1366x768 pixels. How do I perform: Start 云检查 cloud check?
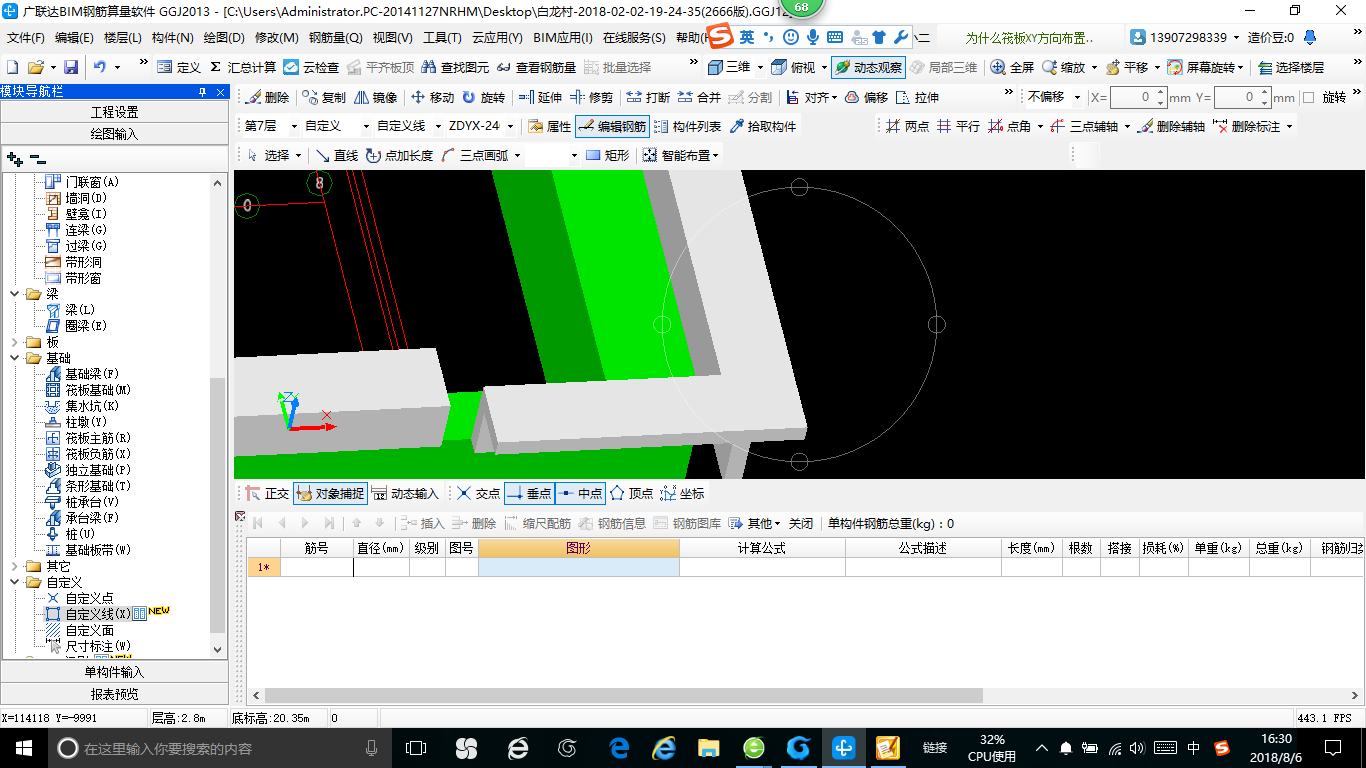point(311,67)
